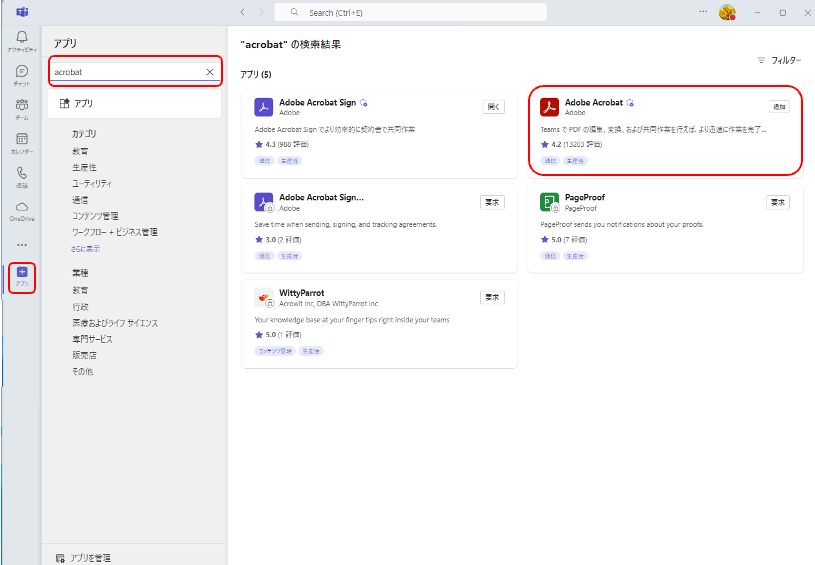The image size is (815, 565).
Task: Open Adobe Acrobat Sign with 開く button
Action: click(x=493, y=107)
